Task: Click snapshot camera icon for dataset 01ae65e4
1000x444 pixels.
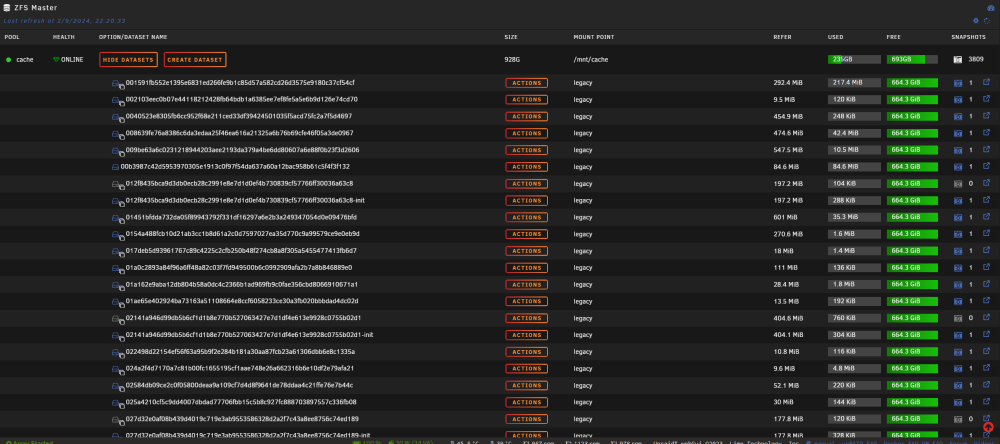Action: [x=957, y=301]
